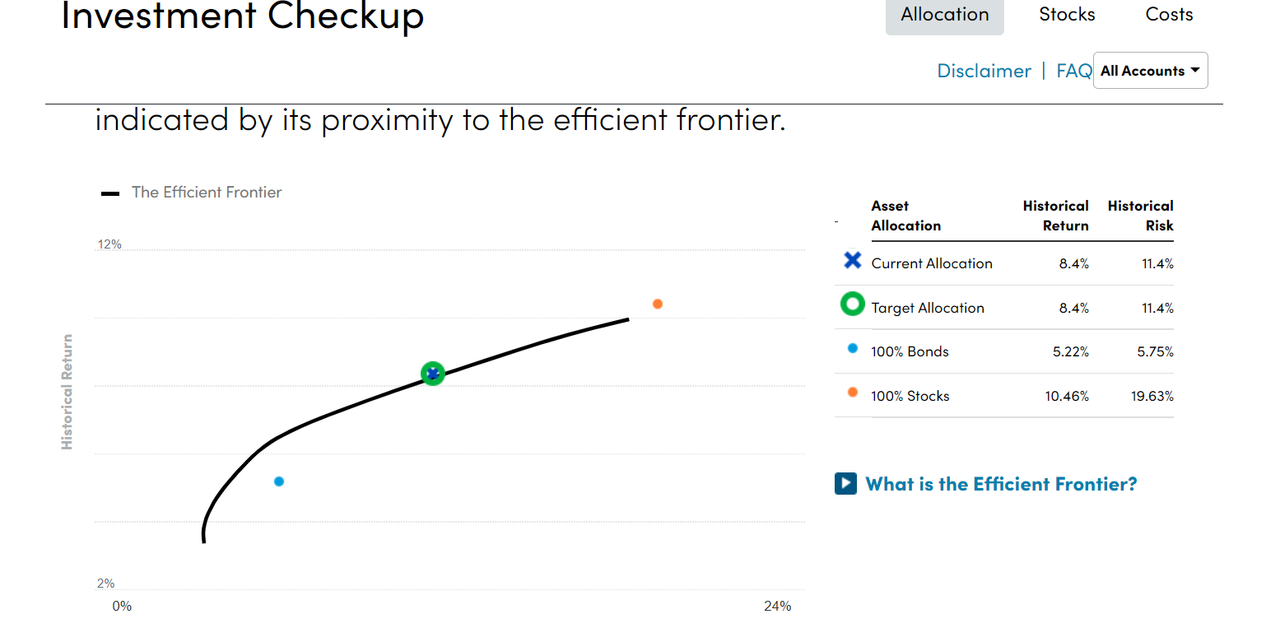This screenshot has width=1280, height=623.
Task: Click the play icon next to Efficient Frontier question
Action: tap(845, 483)
